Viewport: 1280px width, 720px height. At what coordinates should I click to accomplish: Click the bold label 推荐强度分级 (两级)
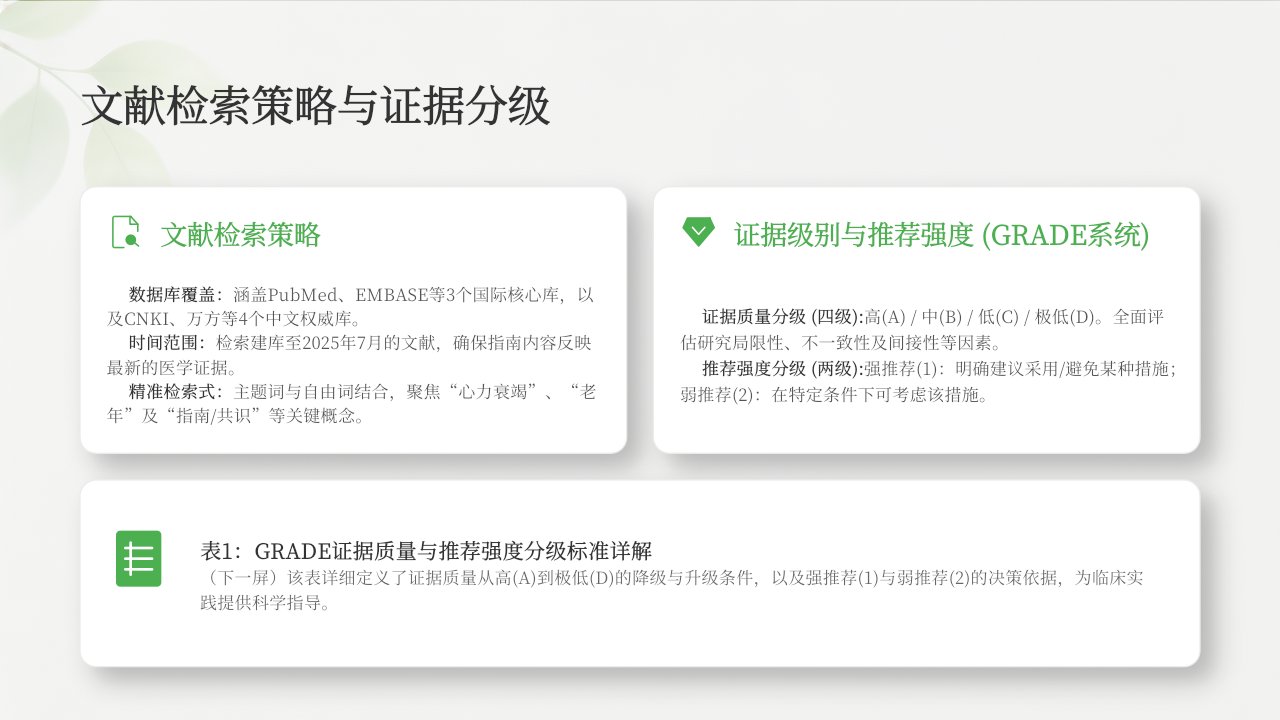(x=782, y=367)
